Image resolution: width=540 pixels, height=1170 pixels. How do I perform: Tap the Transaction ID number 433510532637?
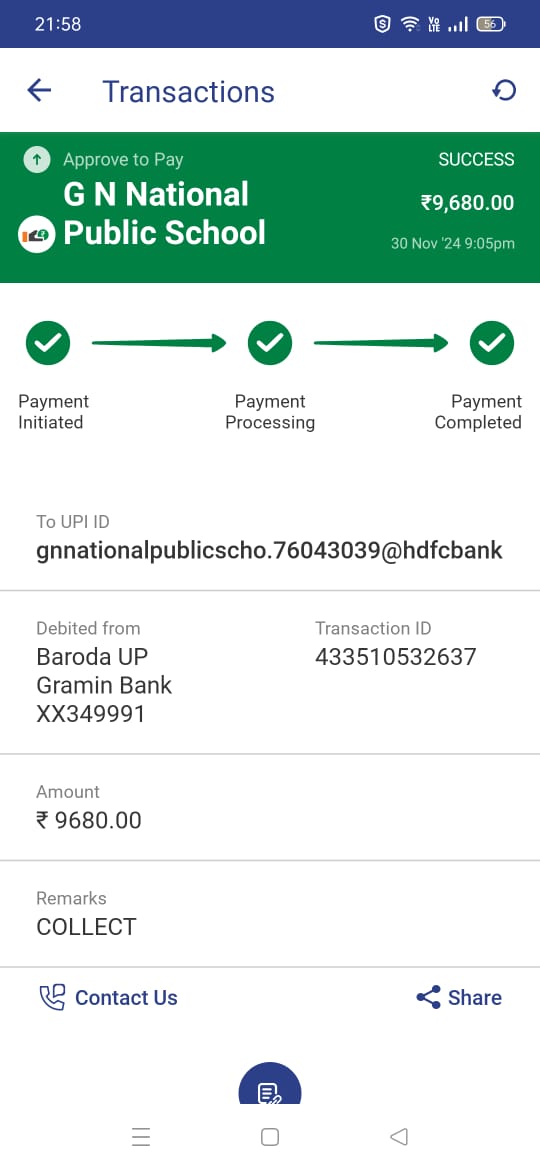[x=395, y=657]
